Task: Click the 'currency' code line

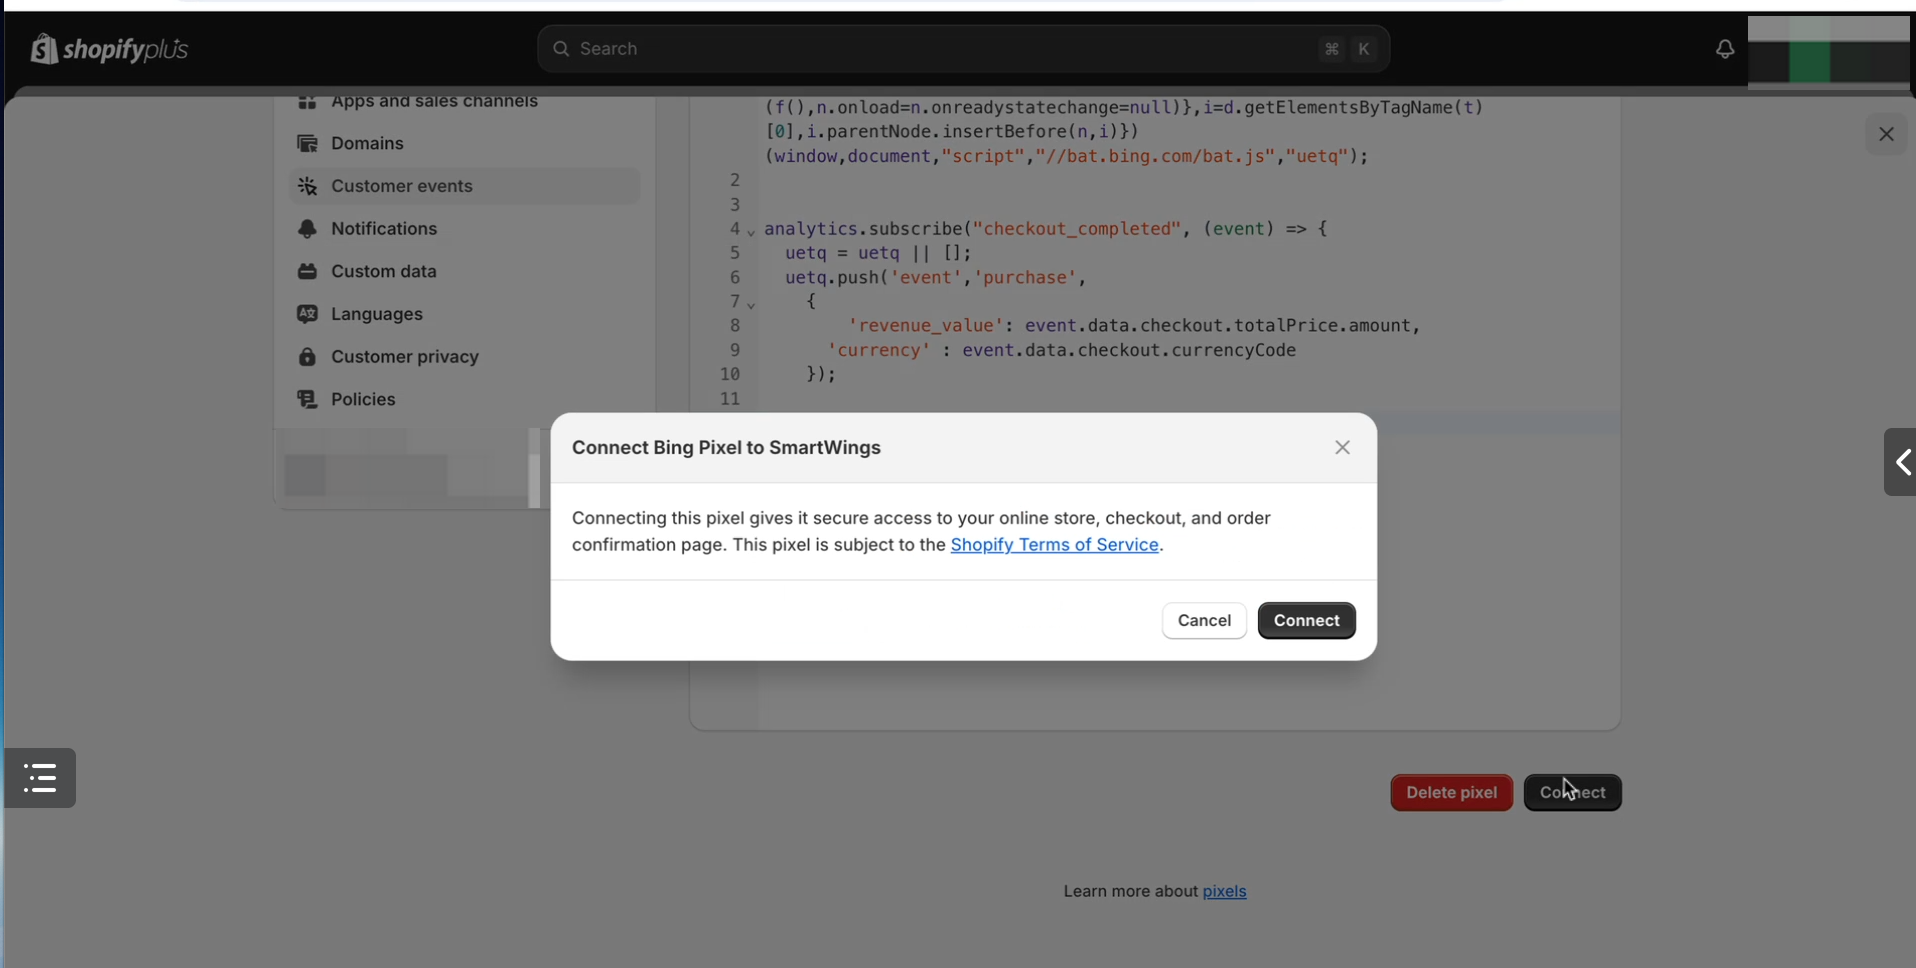Action: (x=1062, y=351)
